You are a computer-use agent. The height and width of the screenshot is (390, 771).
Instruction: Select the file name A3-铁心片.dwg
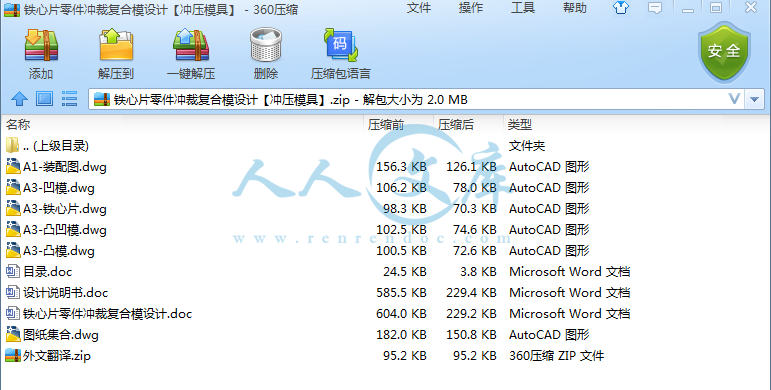pos(65,209)
